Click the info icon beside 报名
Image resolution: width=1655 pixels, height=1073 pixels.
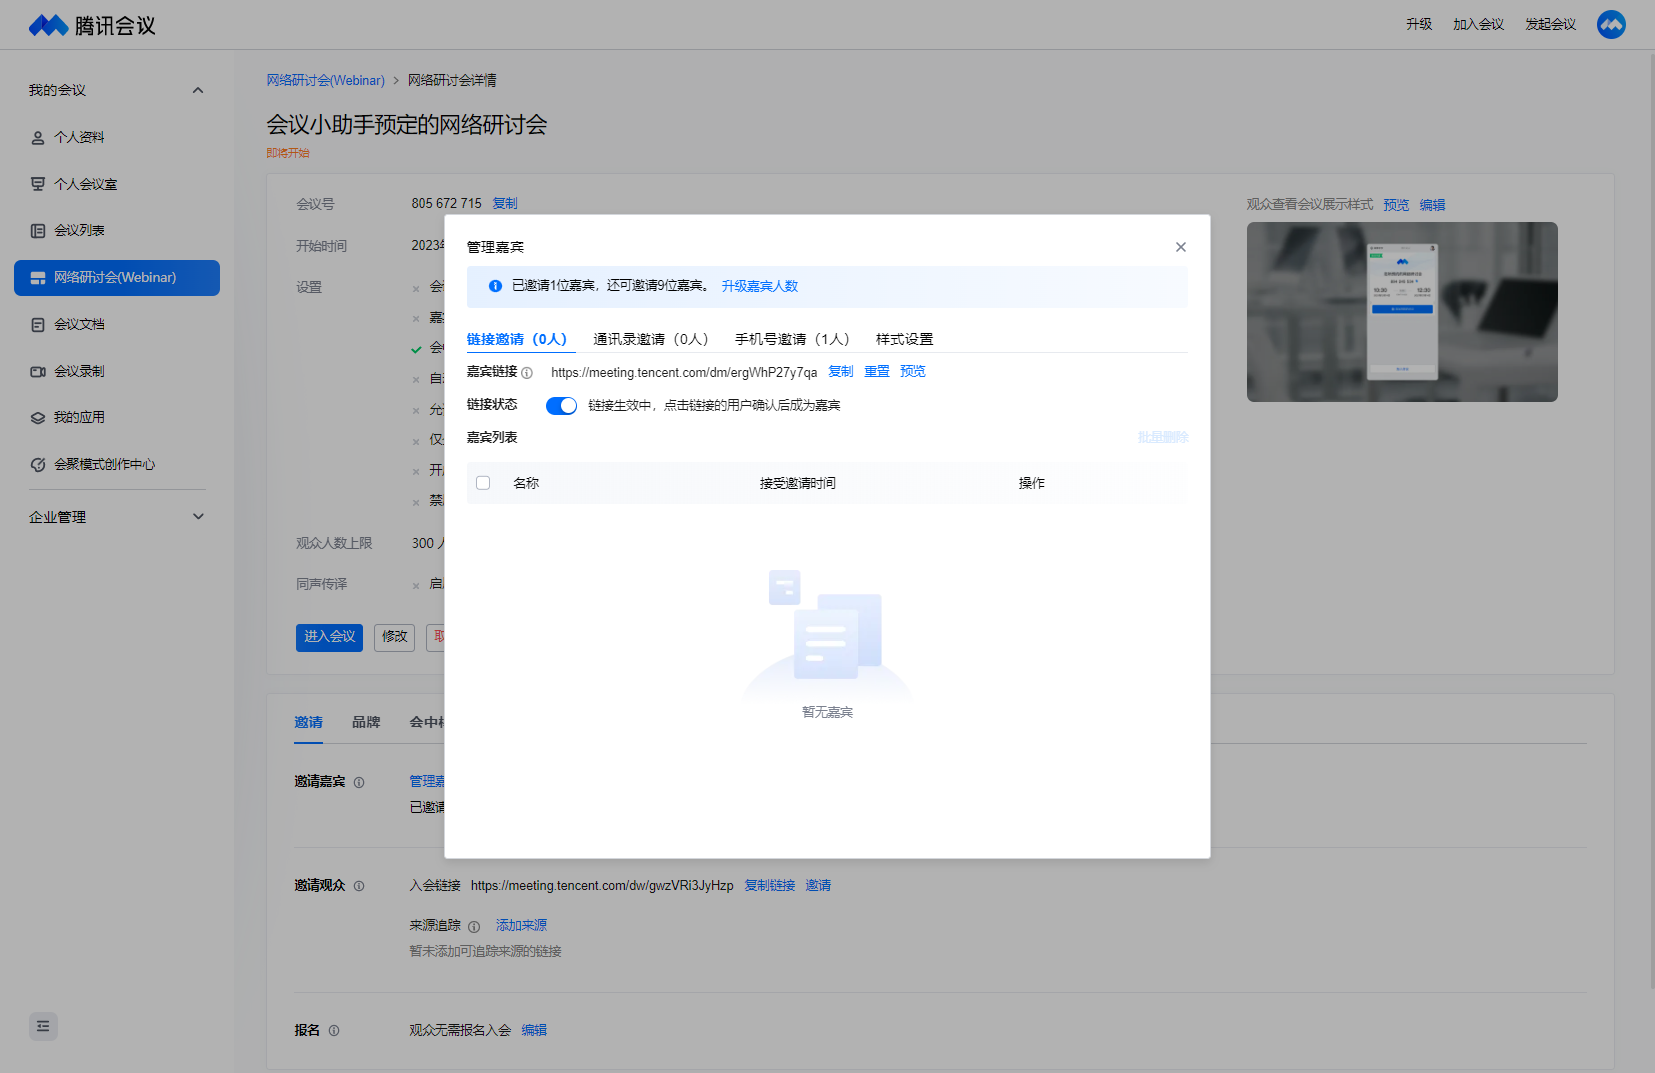(334, 1030)
